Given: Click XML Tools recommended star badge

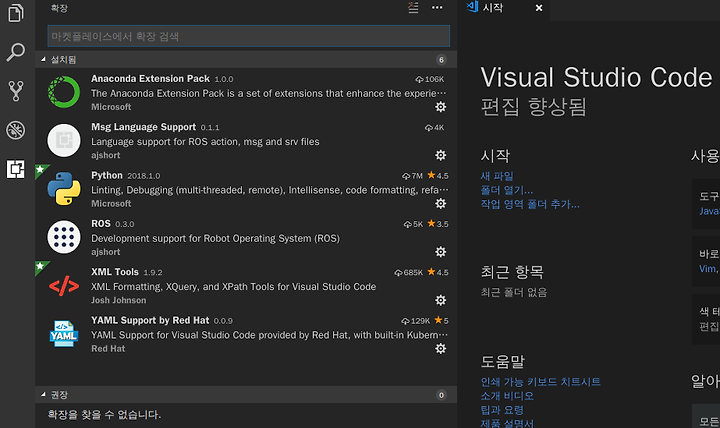Looking at the screenshot, I should pos(40,266).
